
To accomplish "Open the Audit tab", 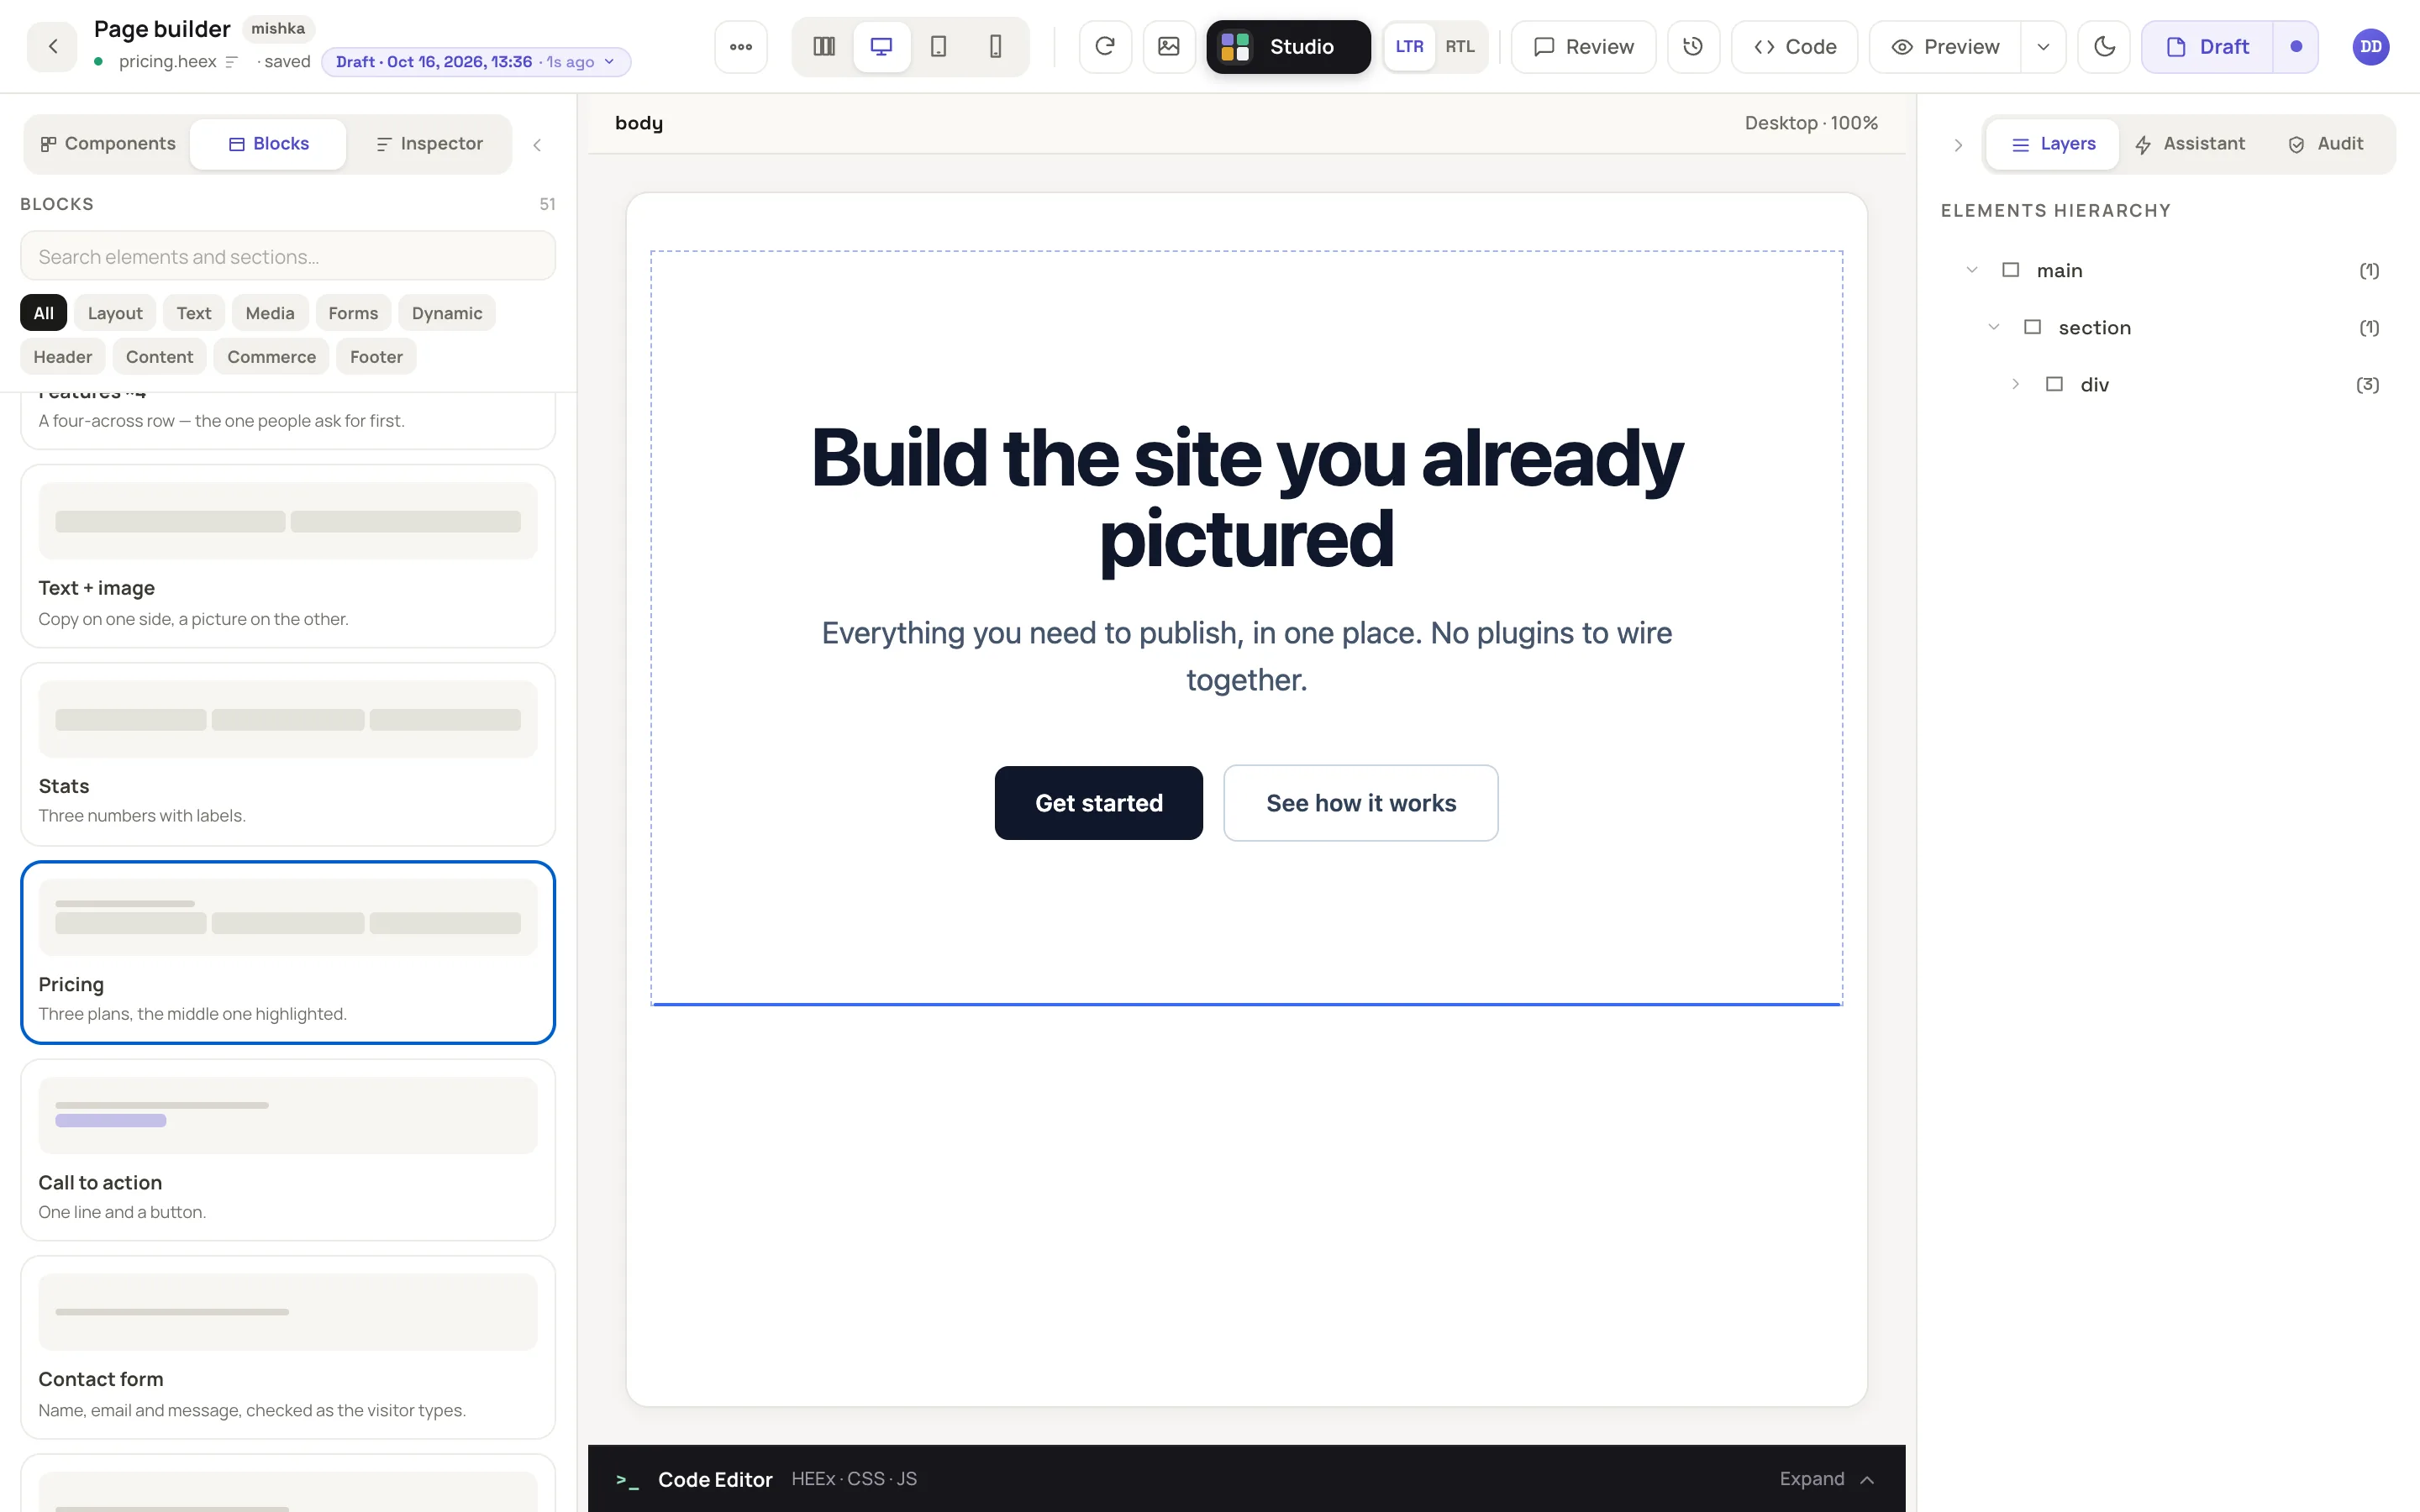I will [2326, 144].
